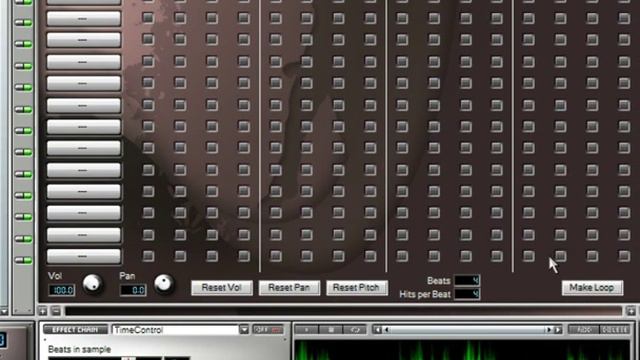The image size is (640, 360).
Task: Click the Reset Vol button
Action: pos(222,288)
